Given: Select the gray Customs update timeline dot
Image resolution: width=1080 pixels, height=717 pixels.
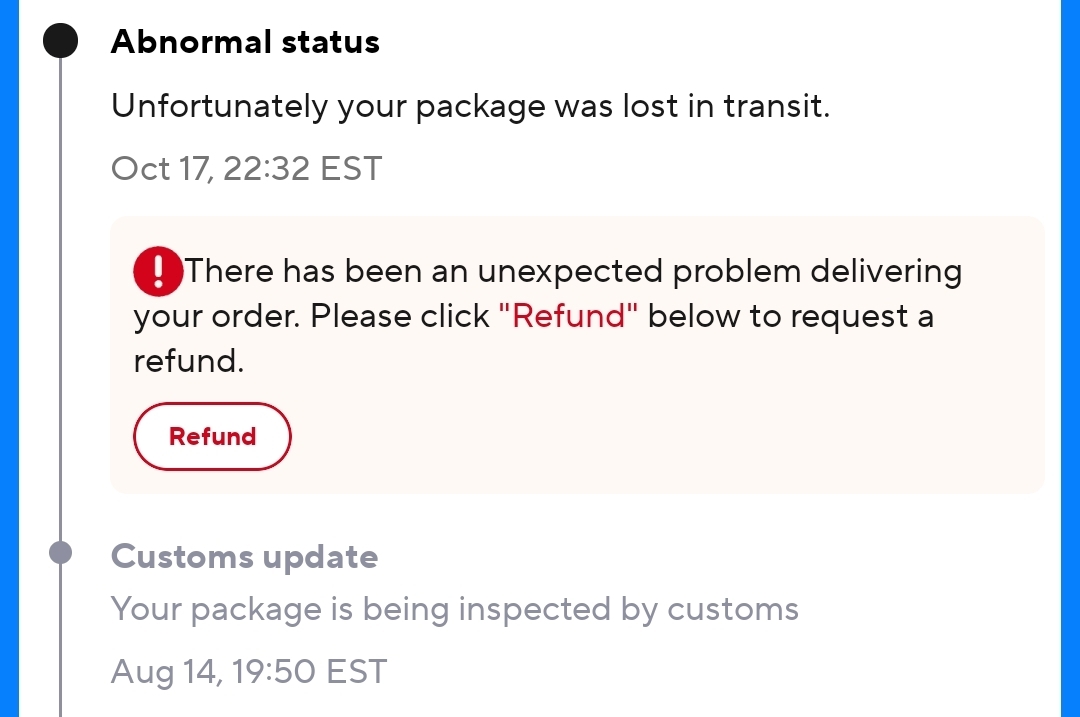Looking at the screenshot, I should 61,553.
